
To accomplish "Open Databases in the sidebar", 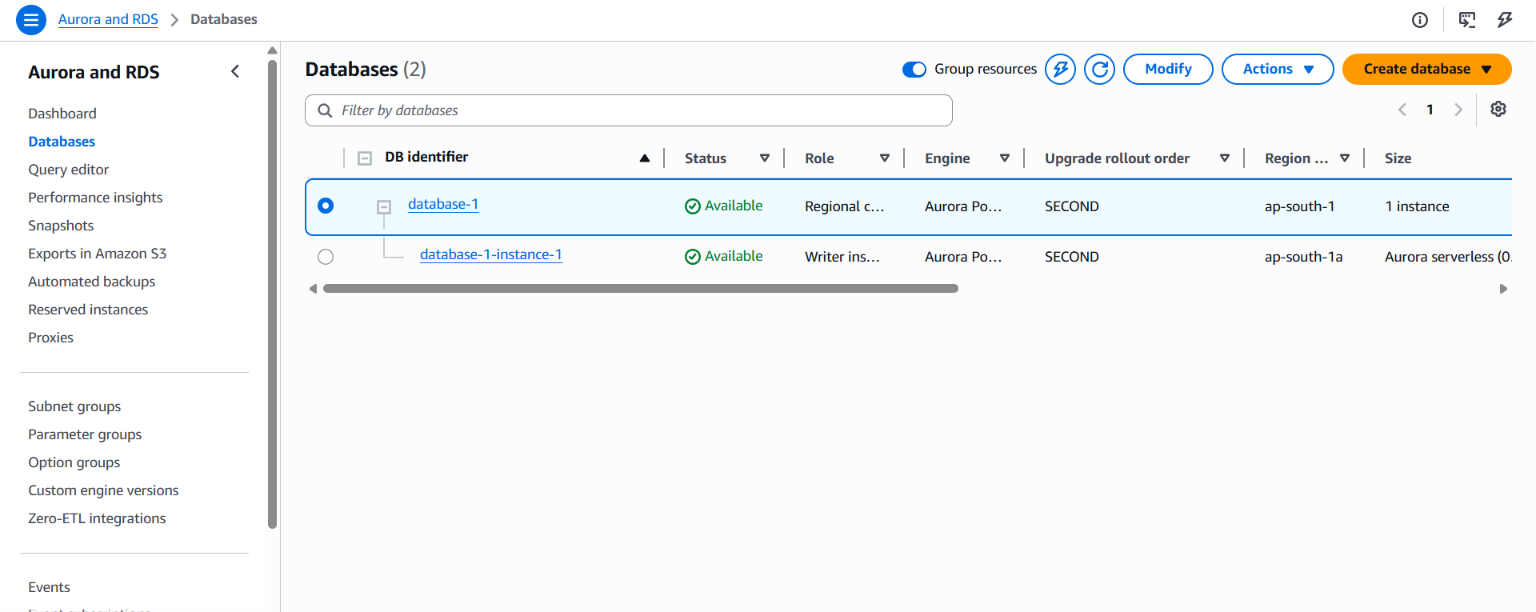I will [x=62, y=142].
